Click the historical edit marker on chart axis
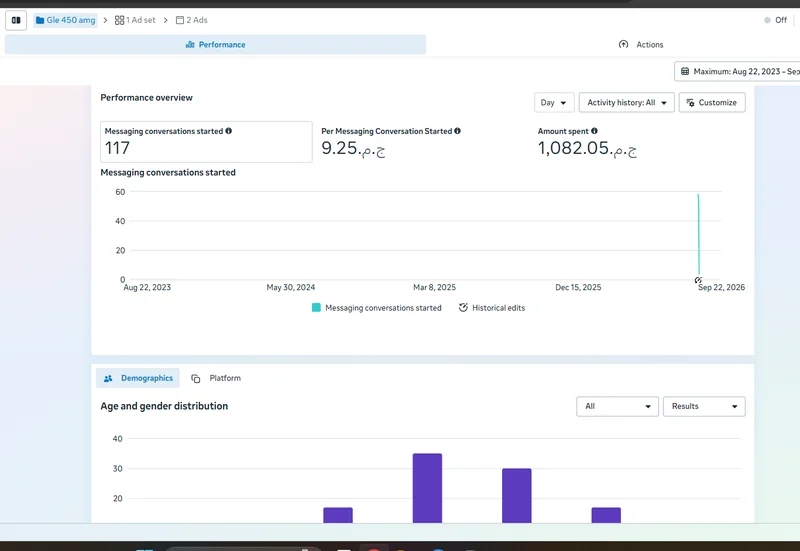 pyautogui.click(x=698, y=280)
